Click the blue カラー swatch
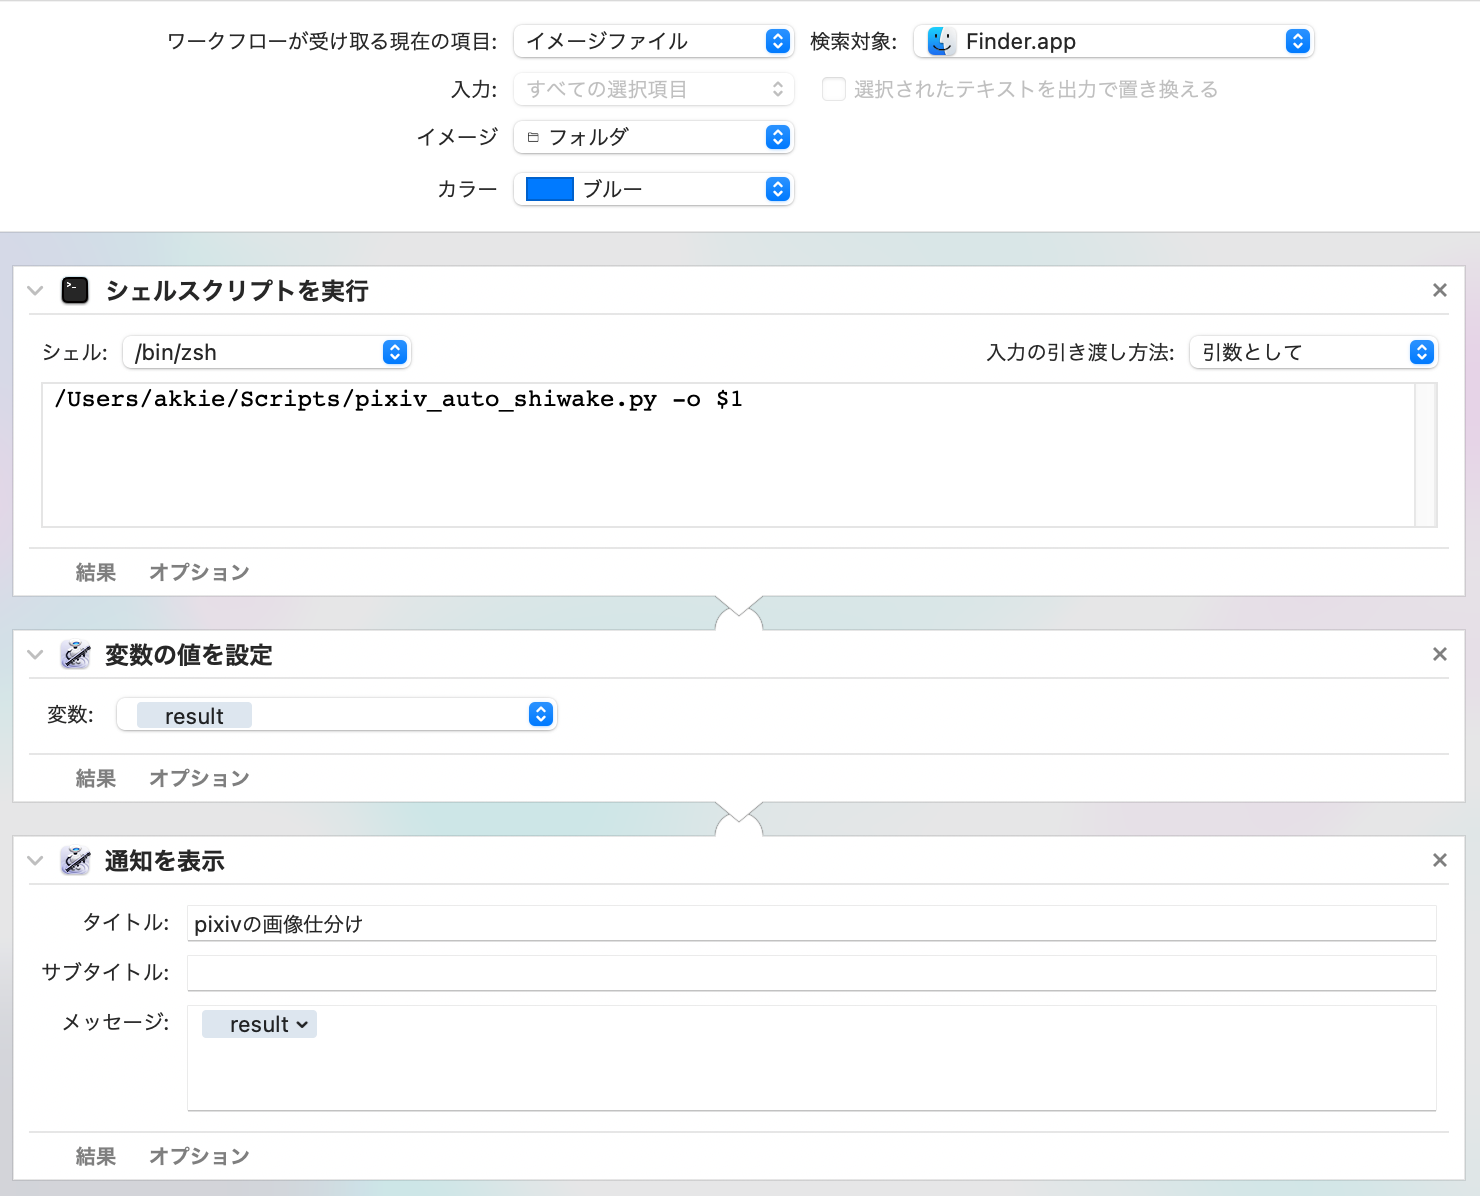Viewport: 1480px width, 1196px height. 549,189
